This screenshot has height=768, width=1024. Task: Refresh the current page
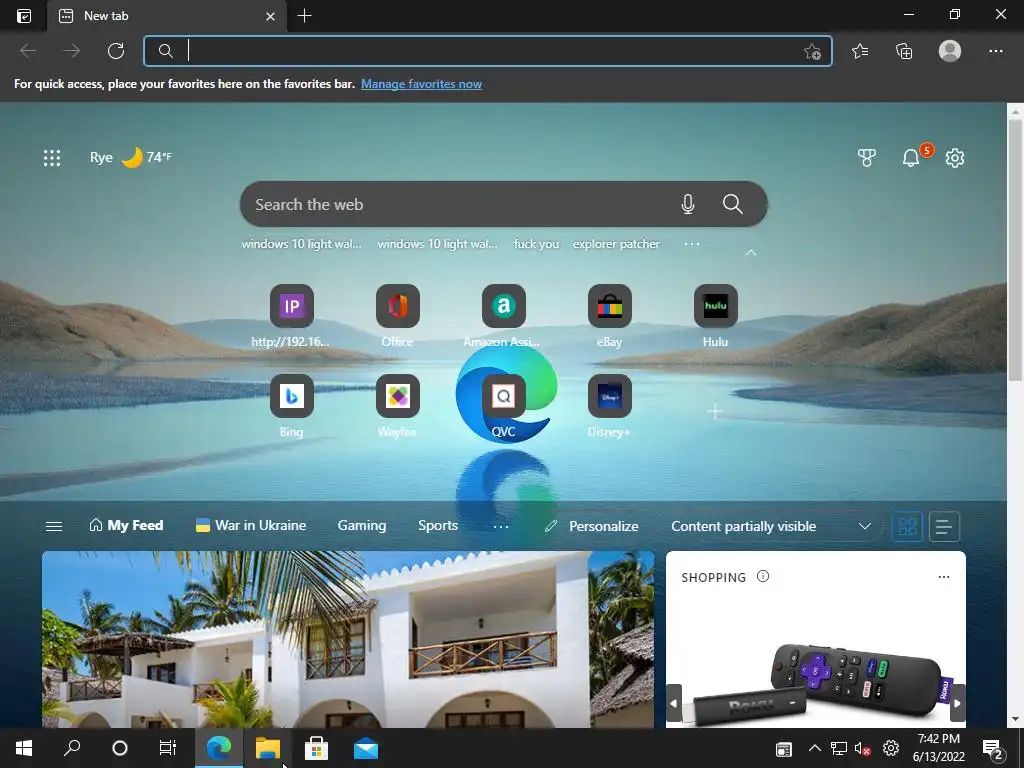(116, 51)
